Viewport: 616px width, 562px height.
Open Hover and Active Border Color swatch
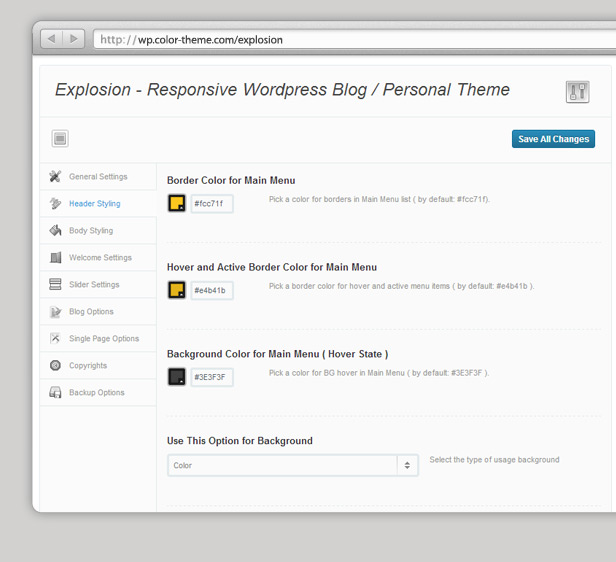177,290
